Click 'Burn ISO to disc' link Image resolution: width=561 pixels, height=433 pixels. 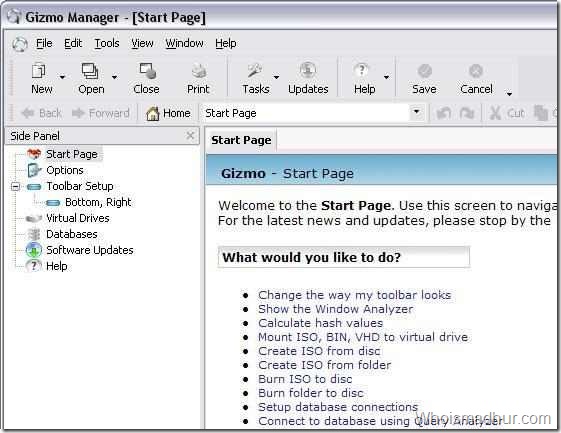pos(305,379)
